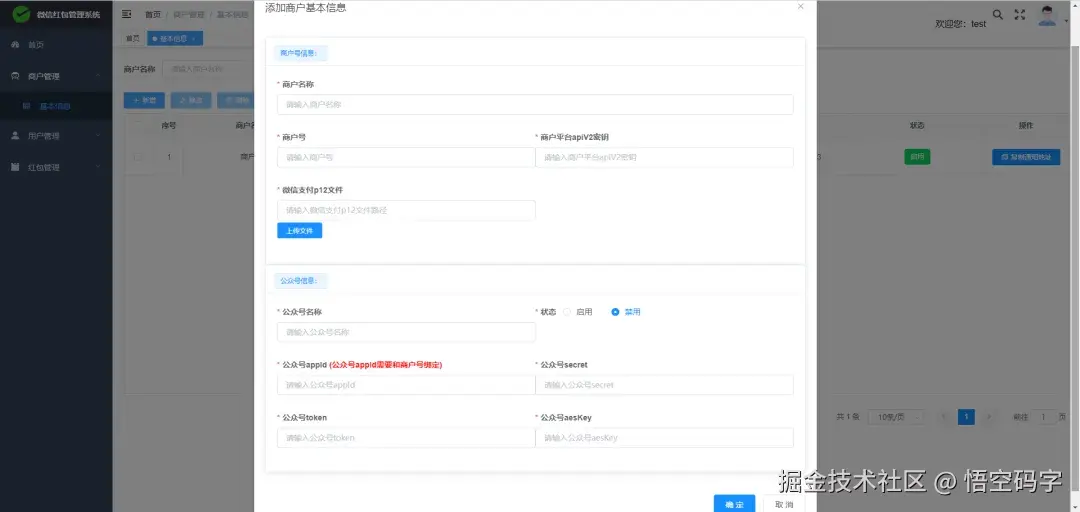Expand the 红包管理 sidebar menu
This screenshot has height=512, width=1080.
56,167
